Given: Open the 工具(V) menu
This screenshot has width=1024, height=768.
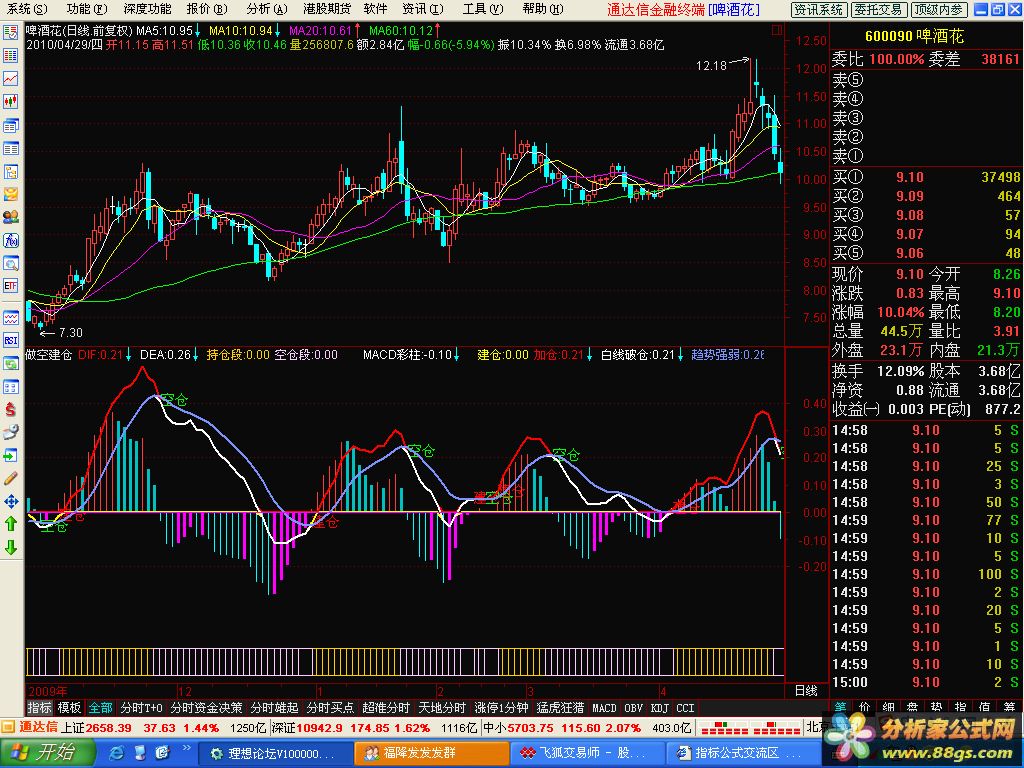Looking at the screenshot, I should tap(483, 9).
